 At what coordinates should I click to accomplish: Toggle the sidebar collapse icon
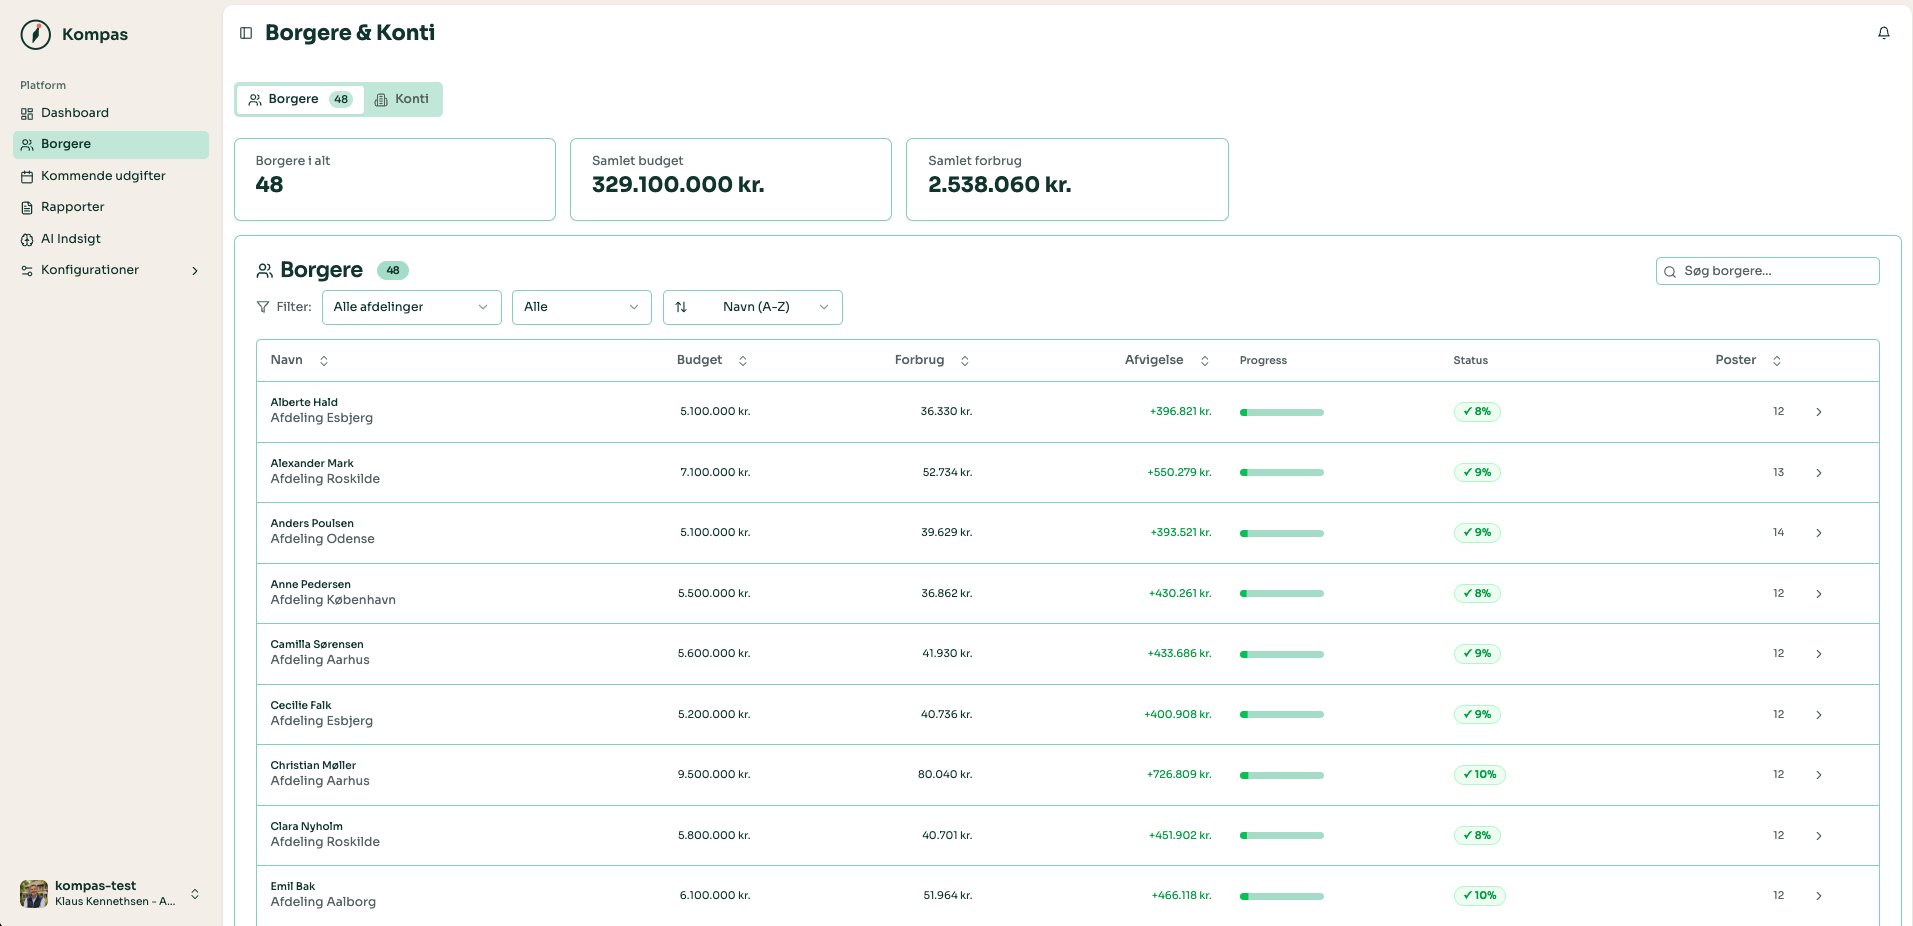tap(246, 33)
